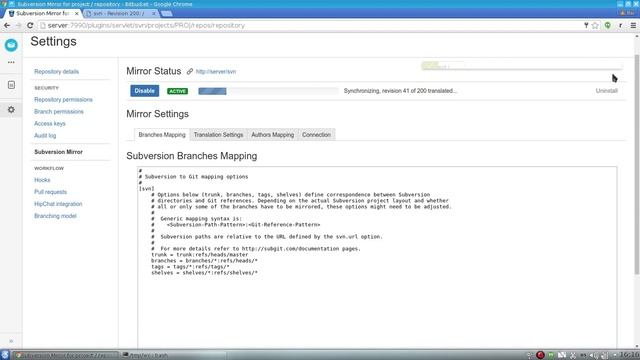Viewport: 640px width, 360px height.
Task: Open the three-dots menu in left sidebar
Action: coord(11,62)
